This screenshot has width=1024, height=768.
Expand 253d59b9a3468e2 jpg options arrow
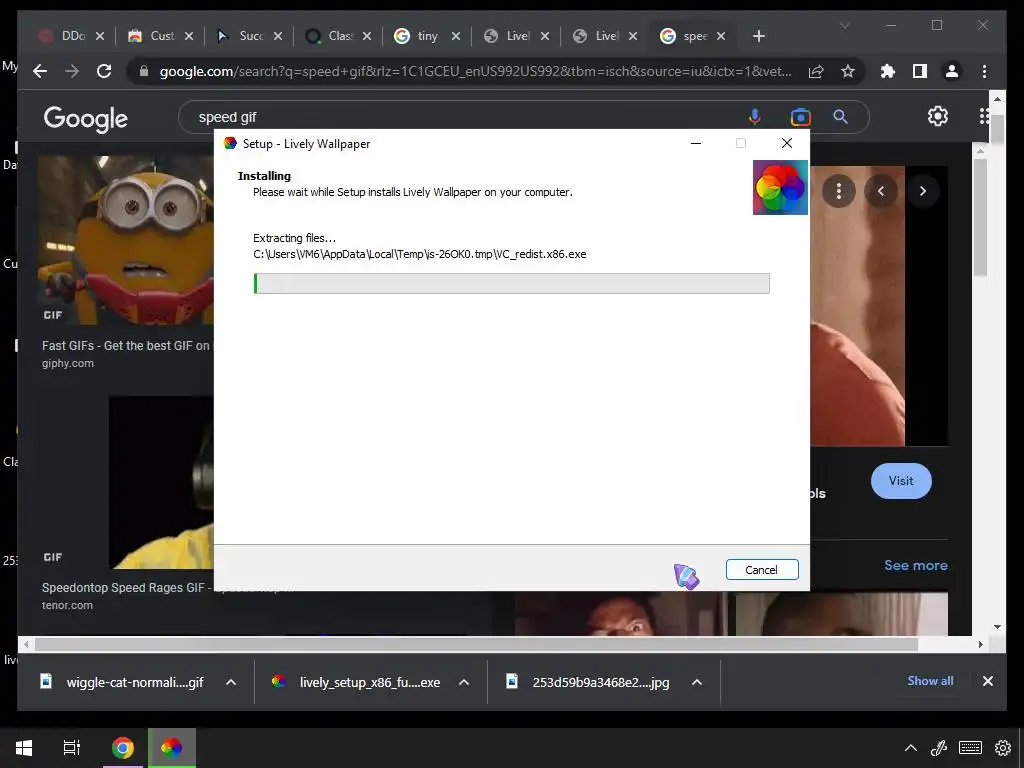point(697,682)
